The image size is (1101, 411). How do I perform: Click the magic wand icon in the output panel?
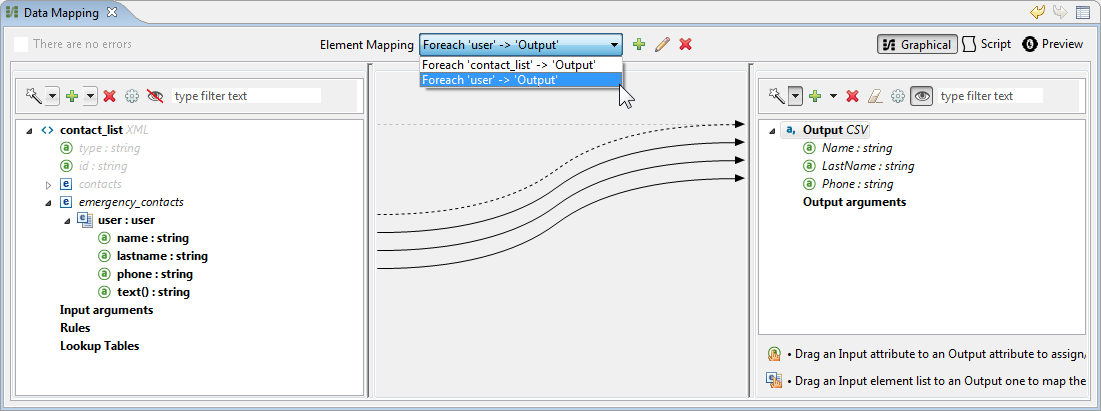click(x=775, y=96)
